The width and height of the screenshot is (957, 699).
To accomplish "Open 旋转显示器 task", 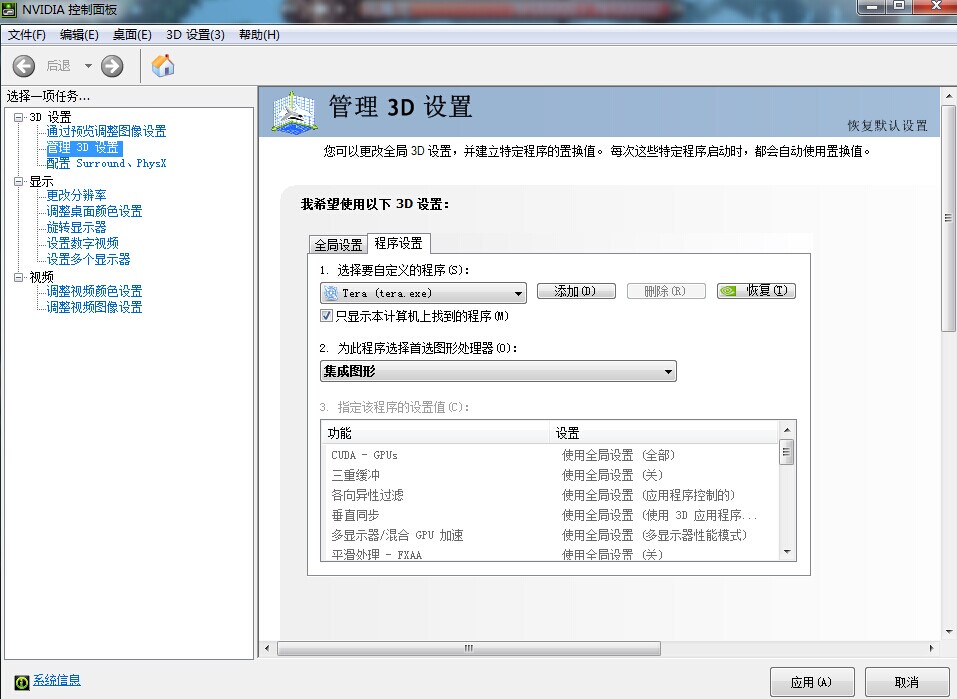I will 76,228.
